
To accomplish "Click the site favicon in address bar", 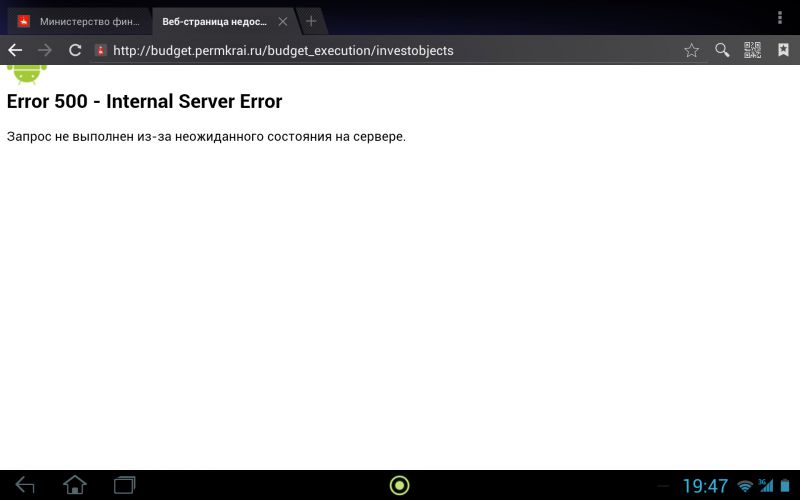I will (x=100, y=50).
